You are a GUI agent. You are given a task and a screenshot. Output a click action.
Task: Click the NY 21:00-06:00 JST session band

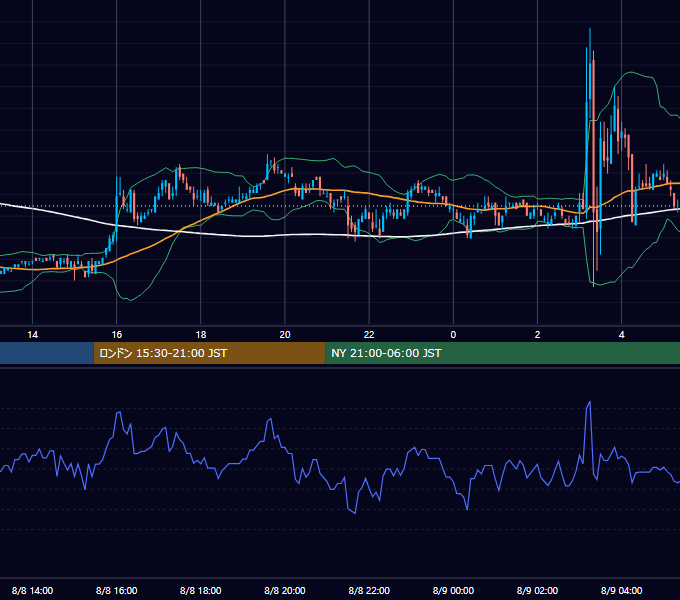[503, 353]
